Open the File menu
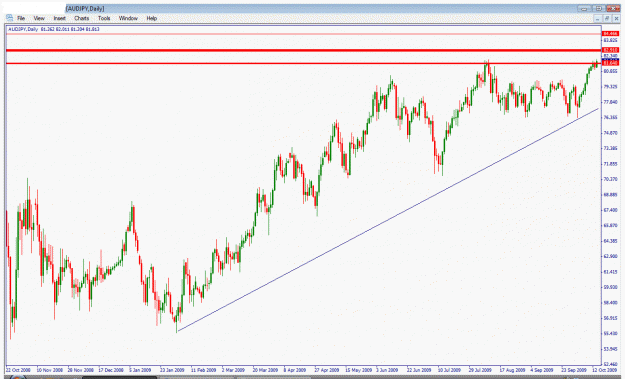This screenshot has width=625, height=379. click(x=21, y=18)
